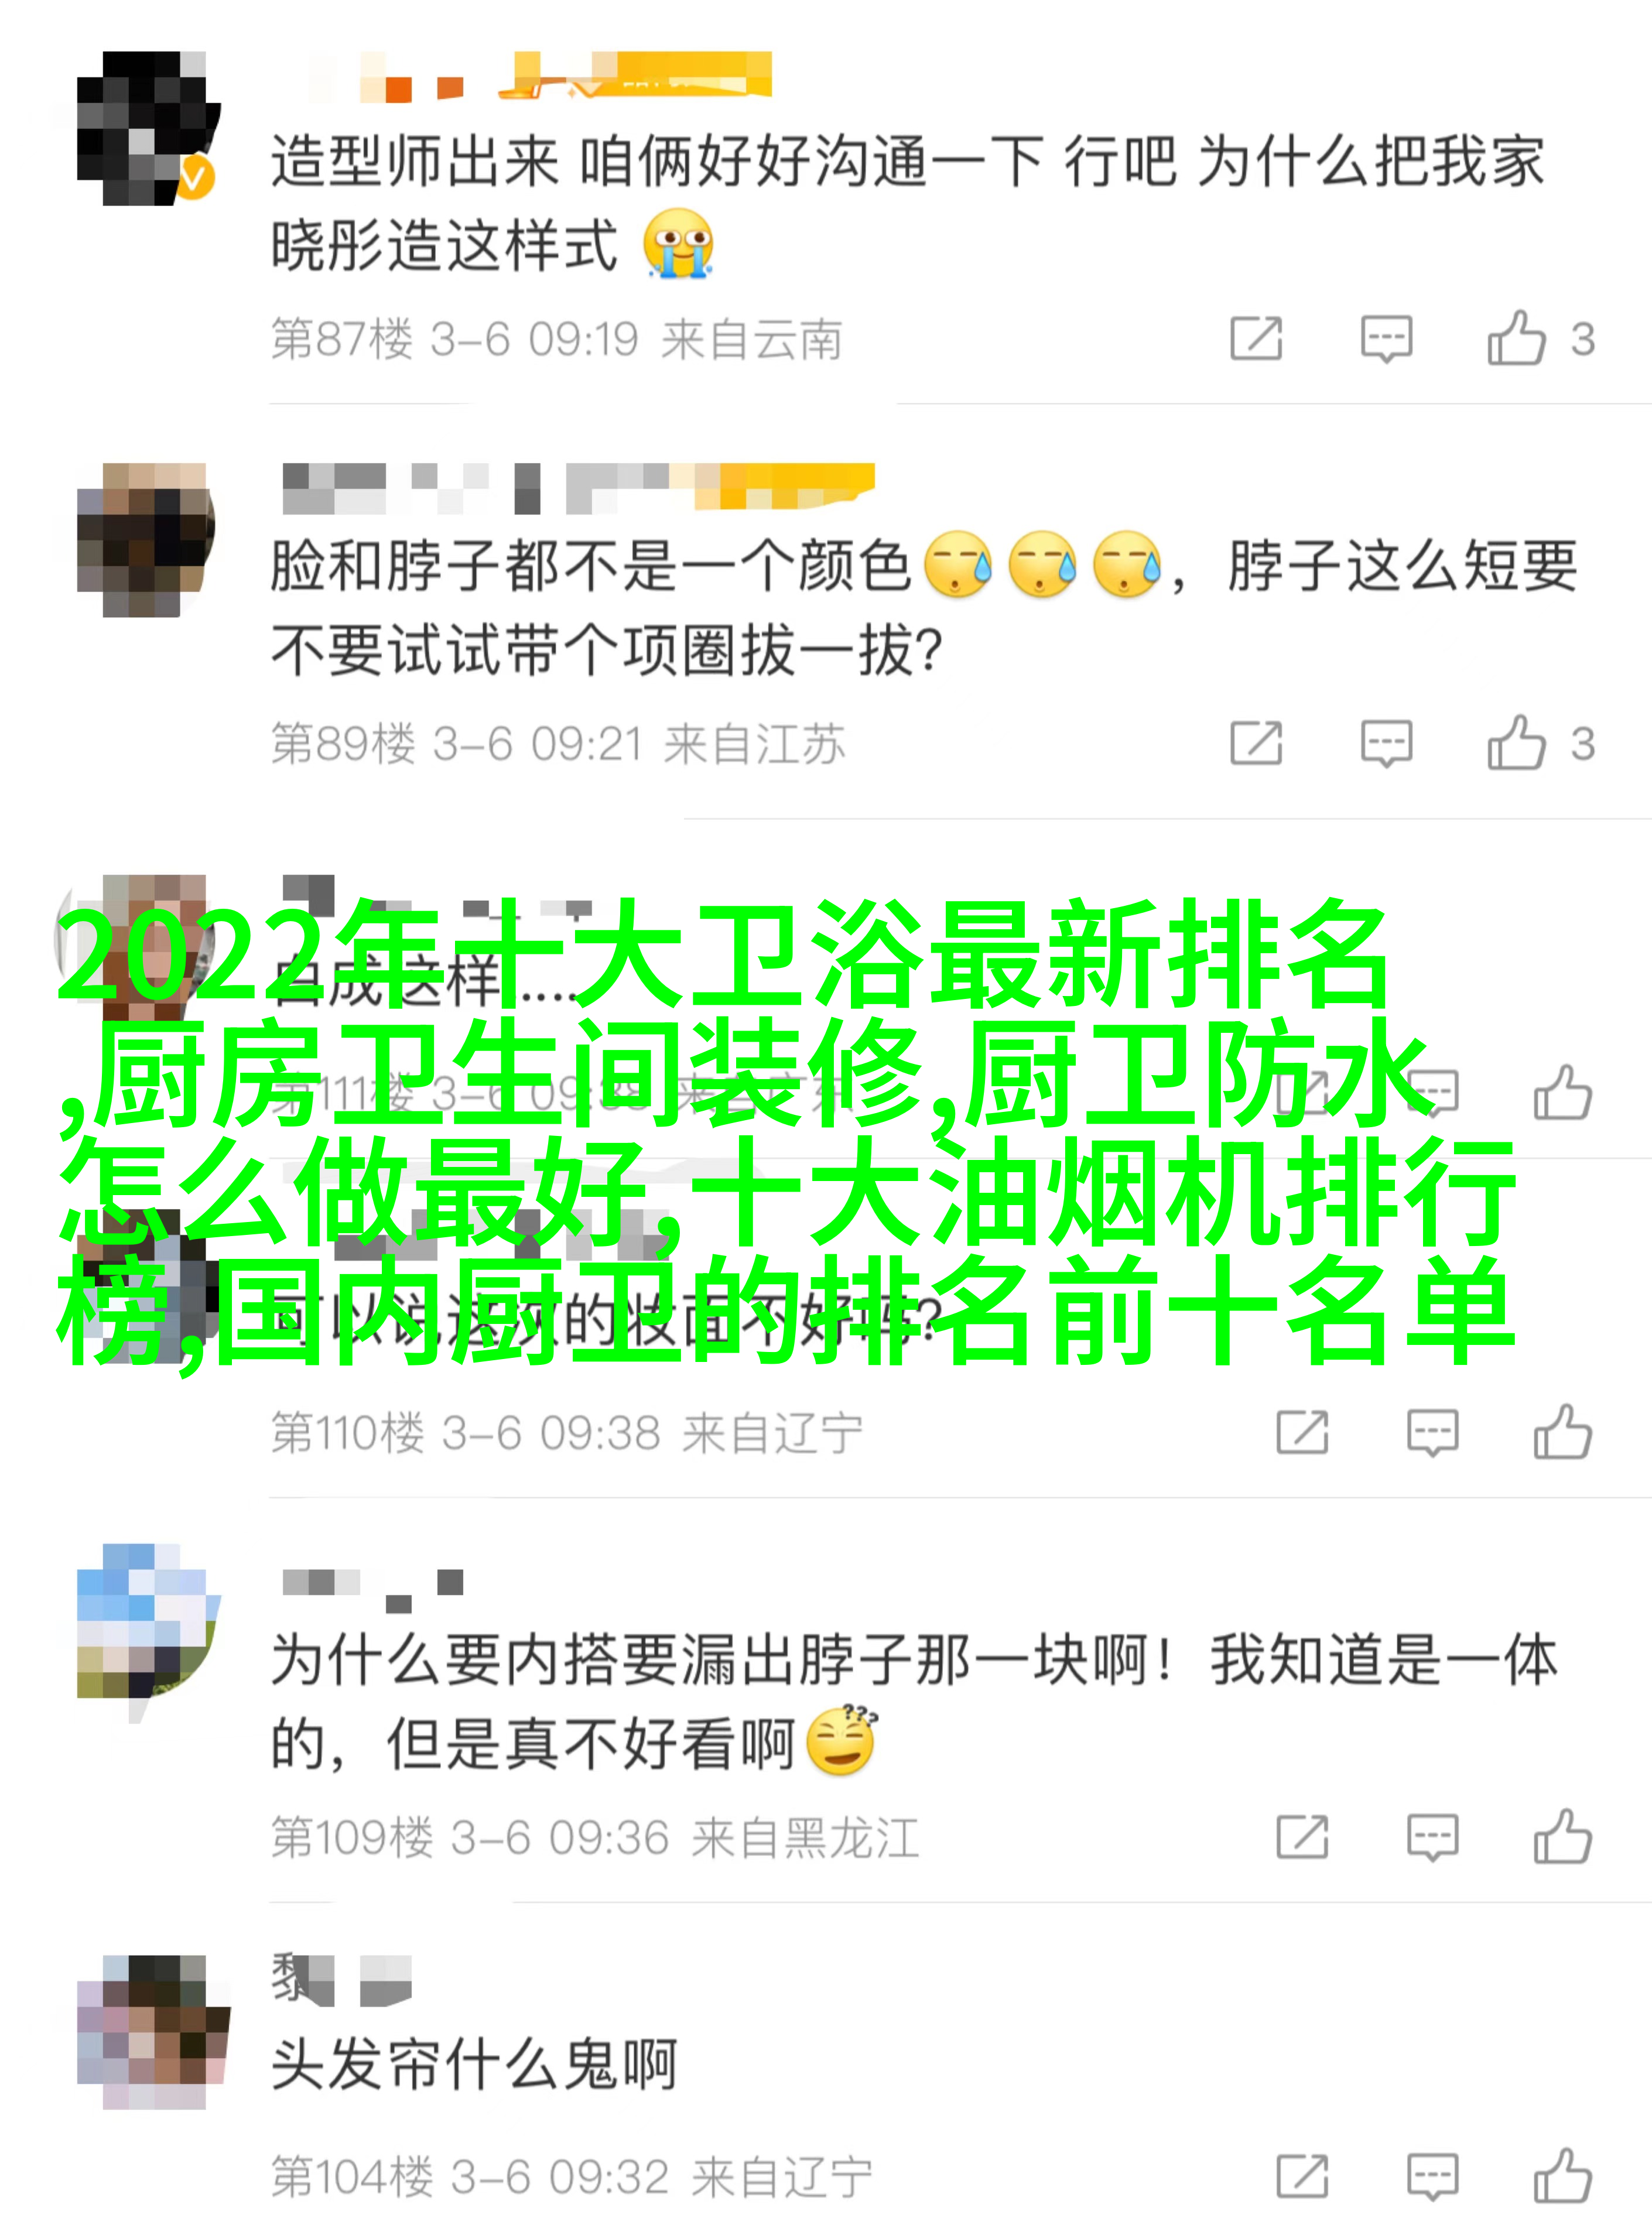Tap the green 2022 bathroom ranking overlay text
The width and height of the screenshot is (1652, 2235).
786,1132
